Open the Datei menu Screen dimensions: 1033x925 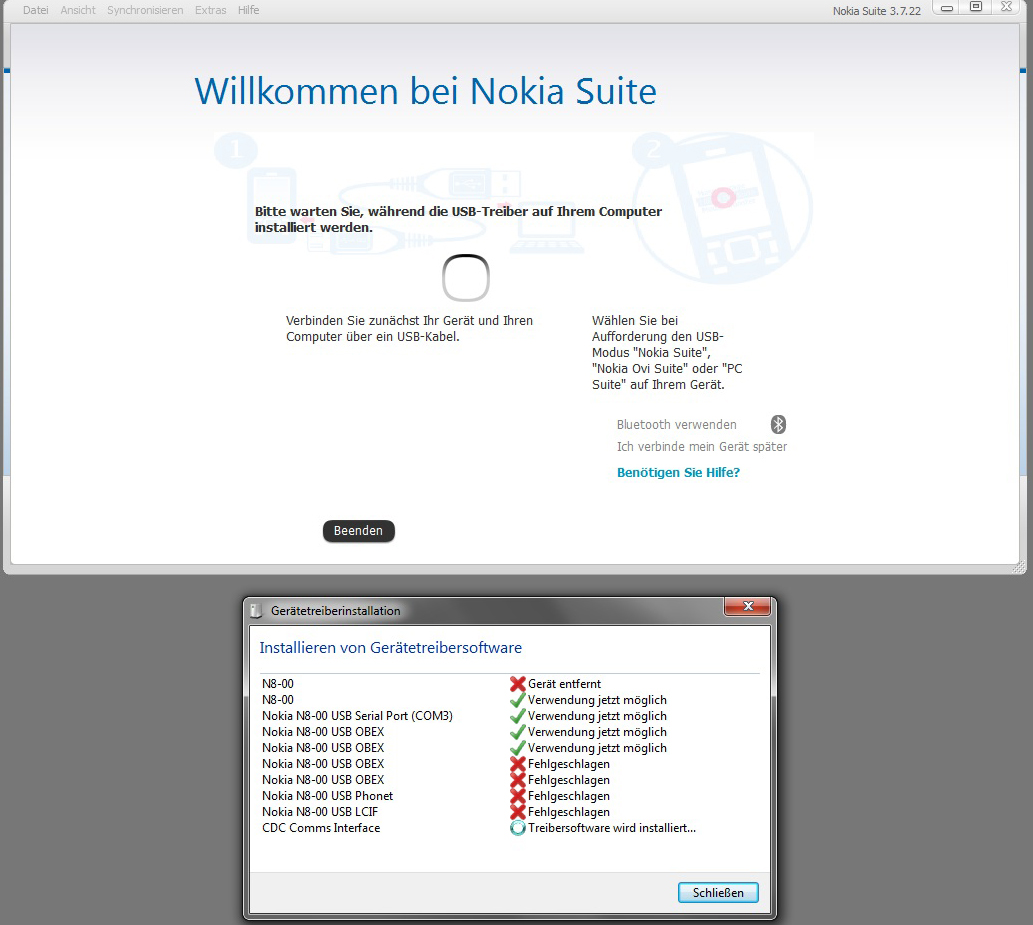pos(36,10)
